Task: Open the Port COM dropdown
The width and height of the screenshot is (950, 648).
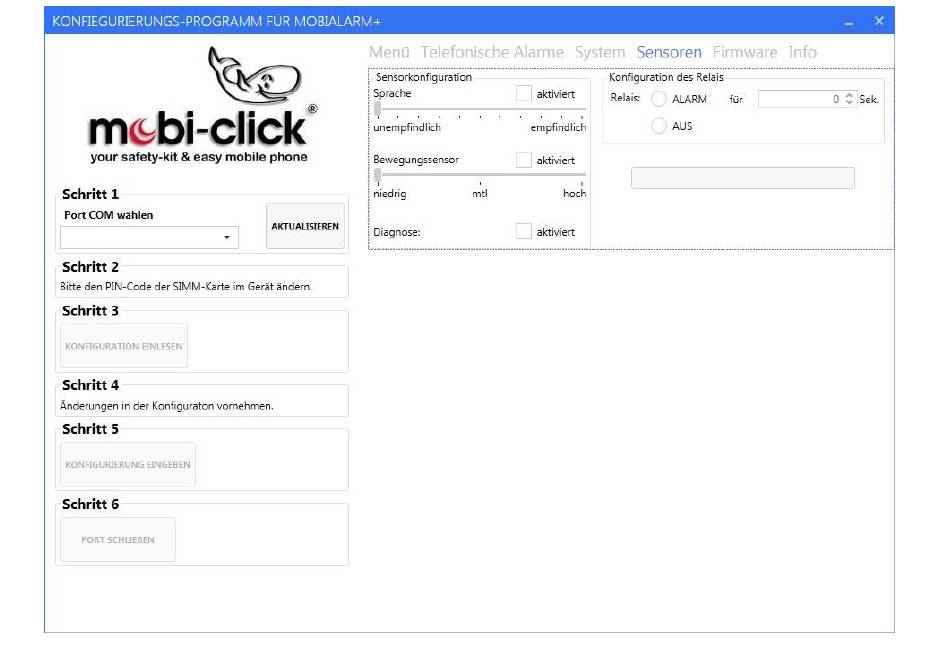Action: [149, 238]
